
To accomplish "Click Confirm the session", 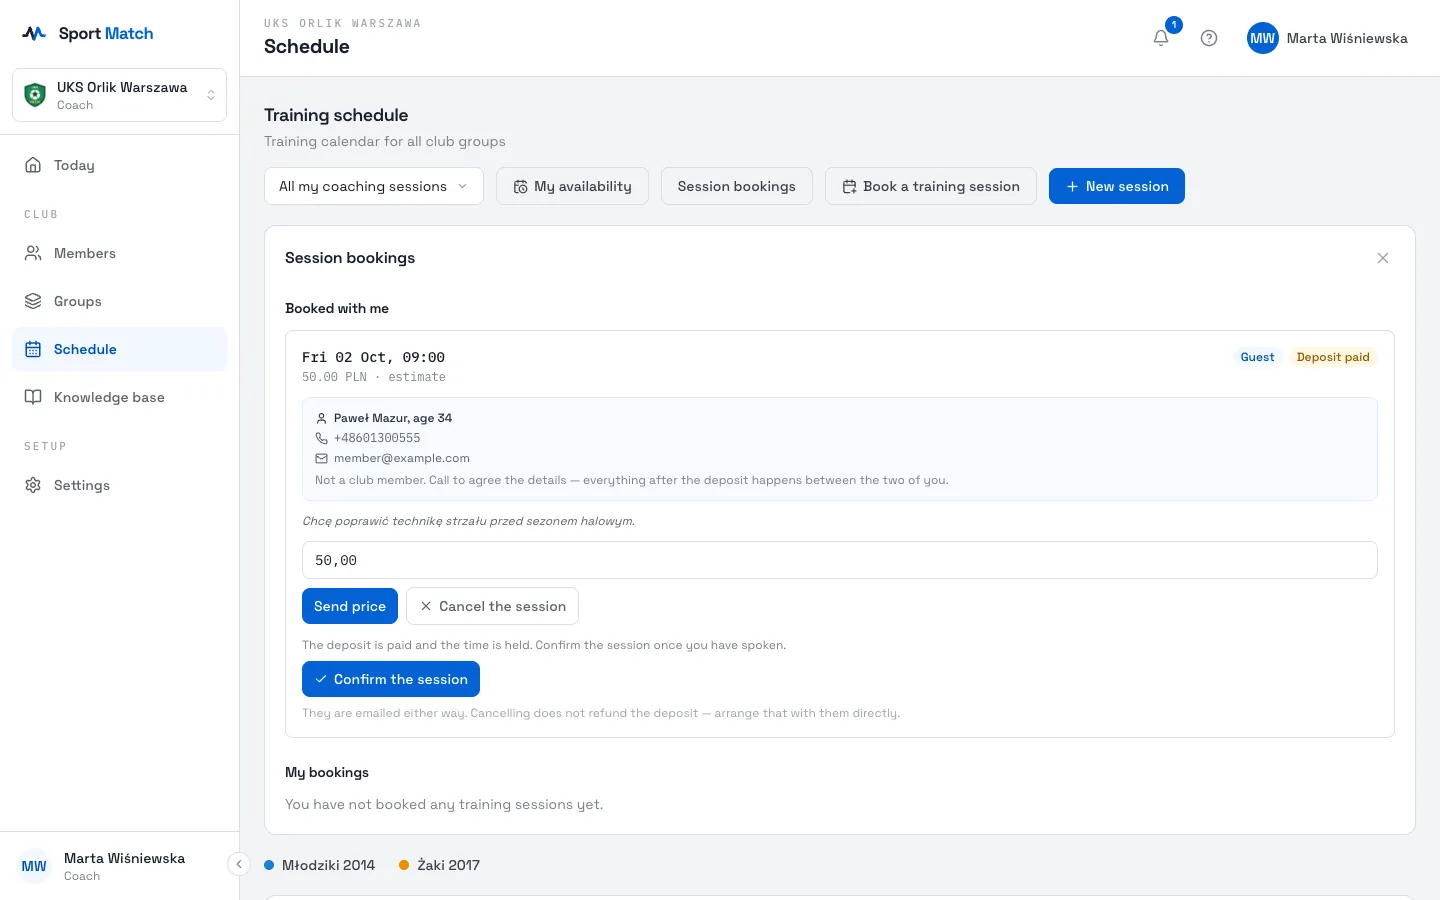I will click(391, 679).
